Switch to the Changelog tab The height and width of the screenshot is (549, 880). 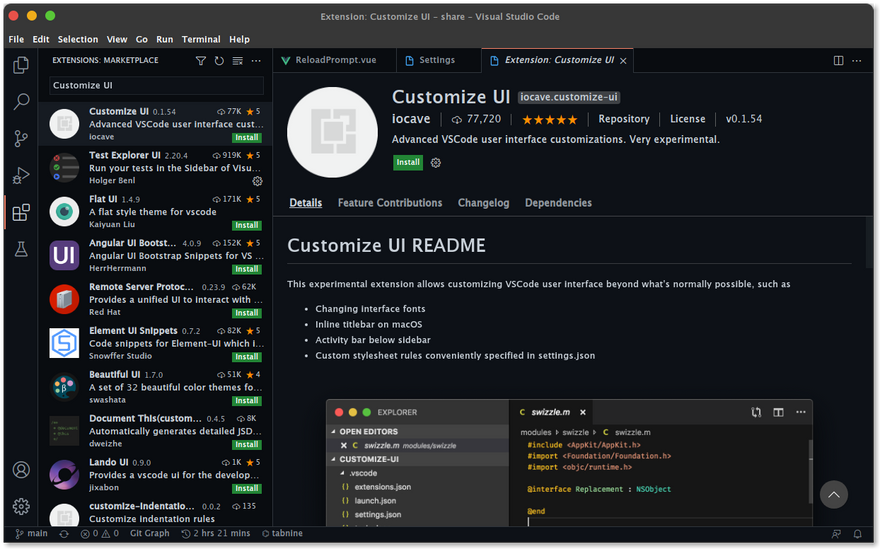pyautogui.click(x=483, y=203)
